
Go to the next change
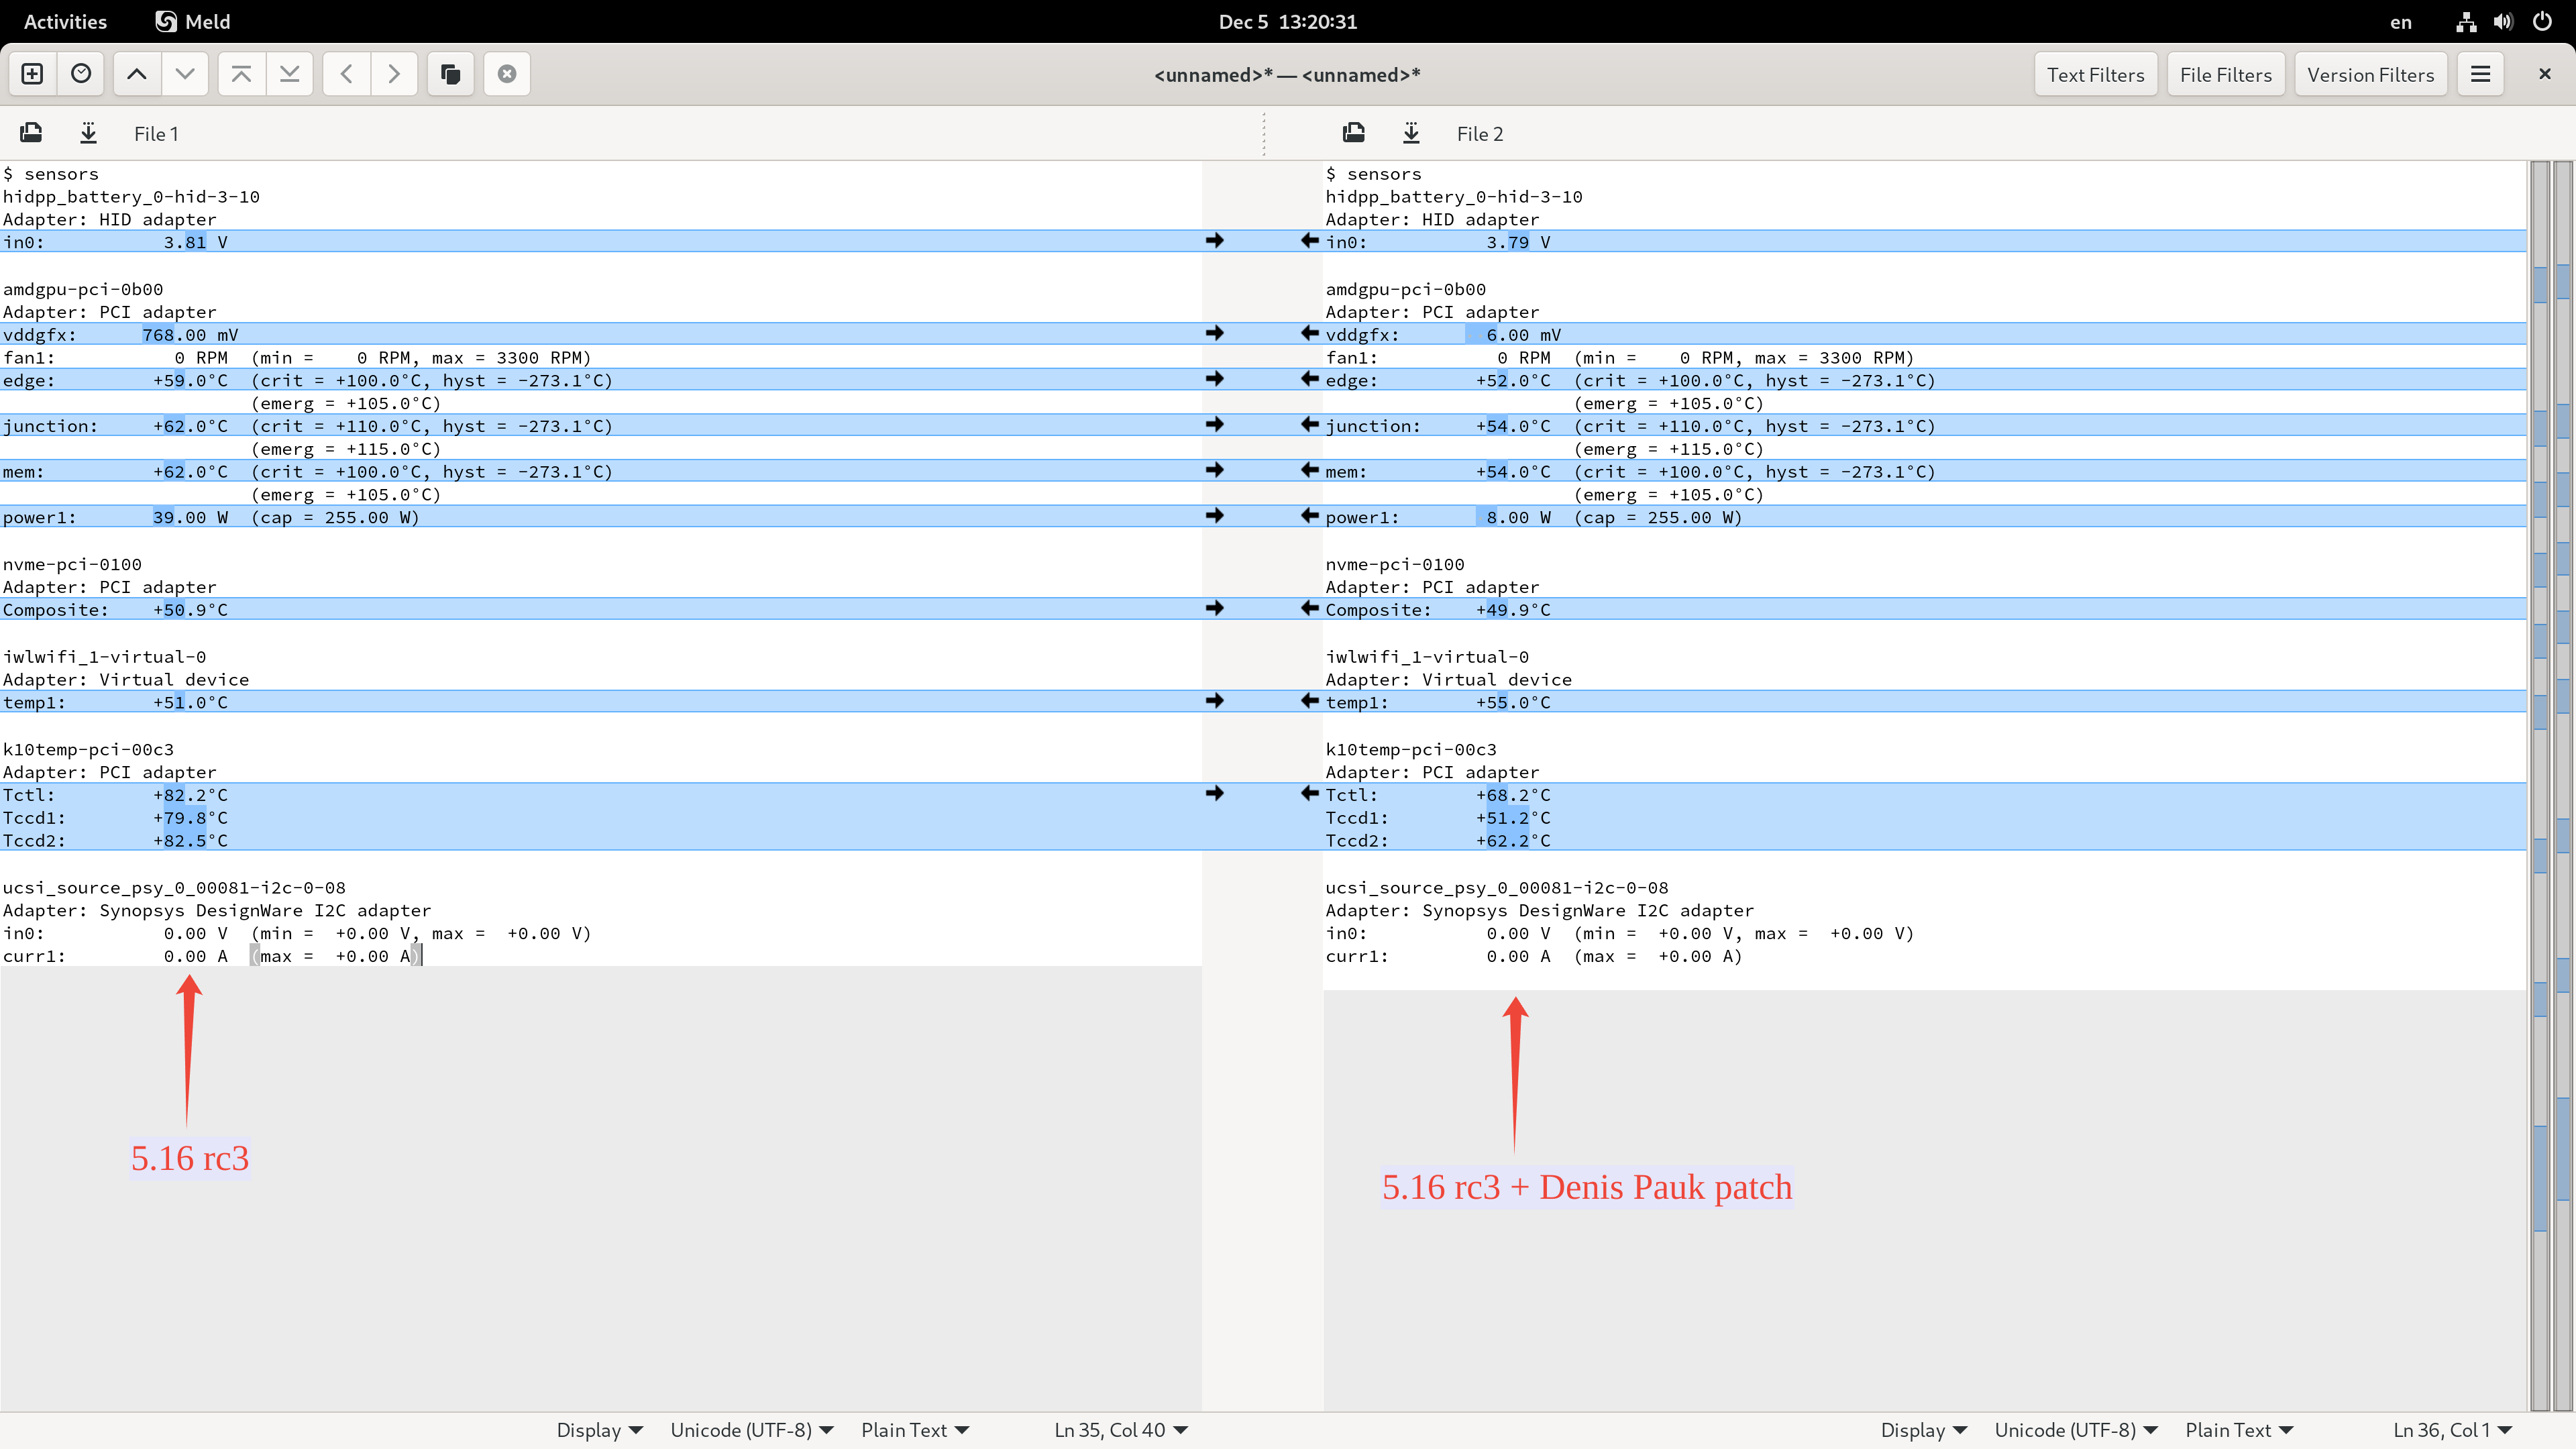pos(185,73)
